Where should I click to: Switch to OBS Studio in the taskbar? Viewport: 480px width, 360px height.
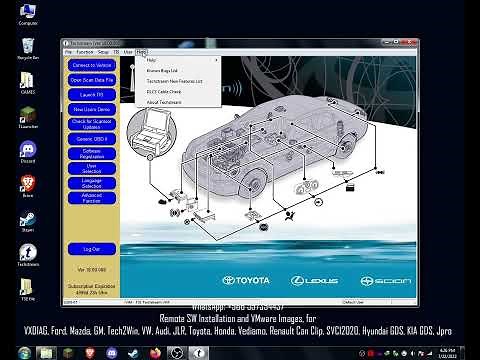pyautogui.click(x=177, y=353)
